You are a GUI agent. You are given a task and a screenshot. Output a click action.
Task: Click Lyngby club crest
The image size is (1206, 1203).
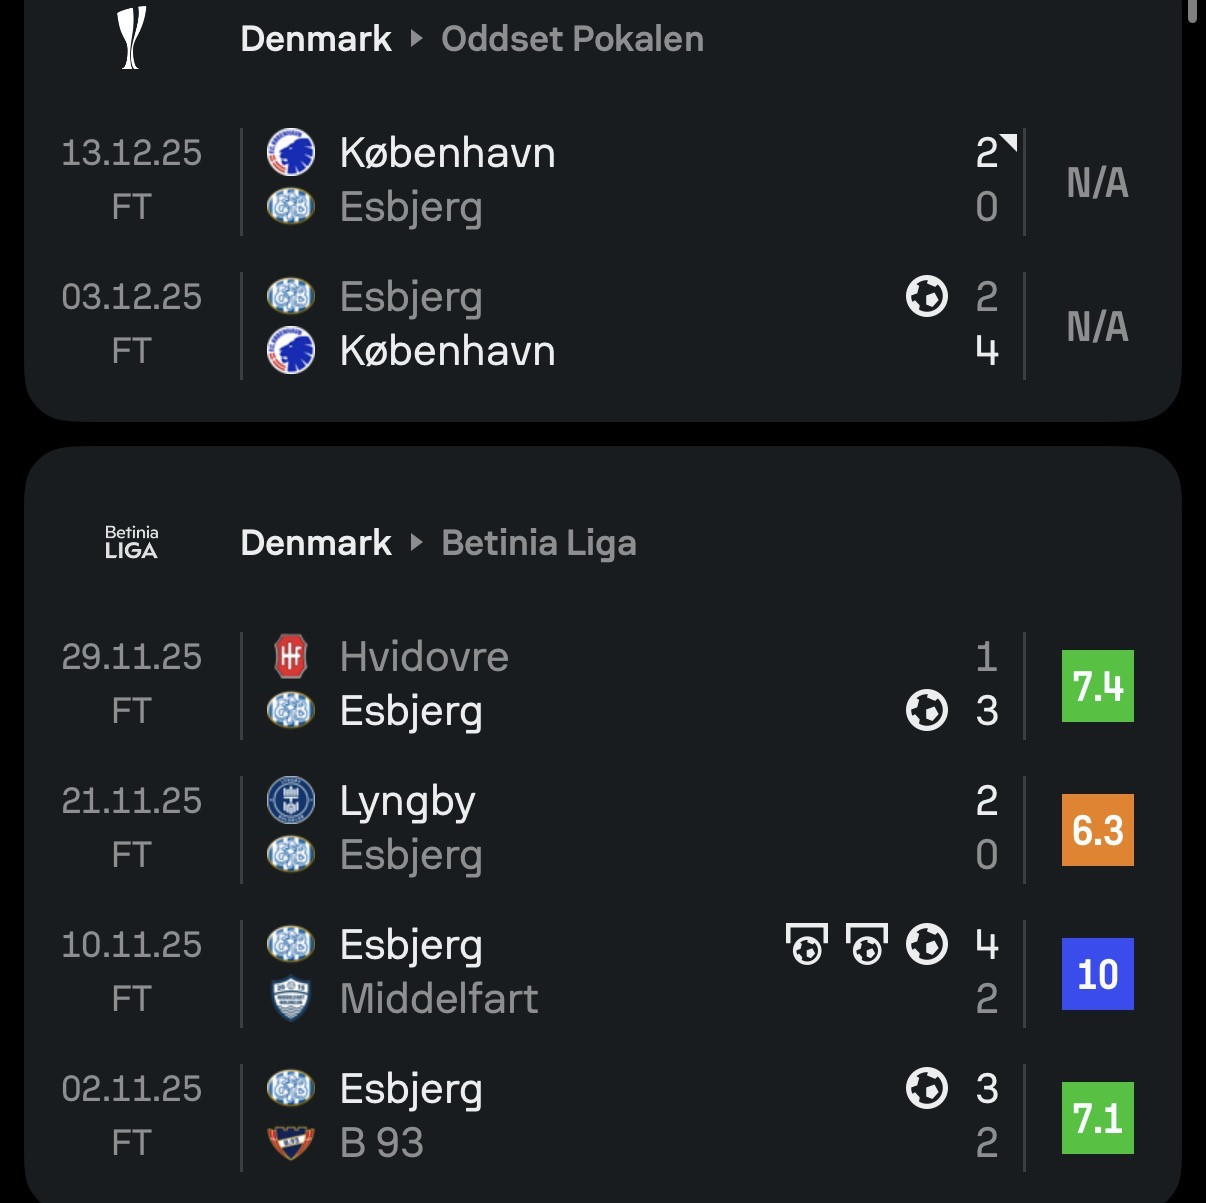(291, 801)
